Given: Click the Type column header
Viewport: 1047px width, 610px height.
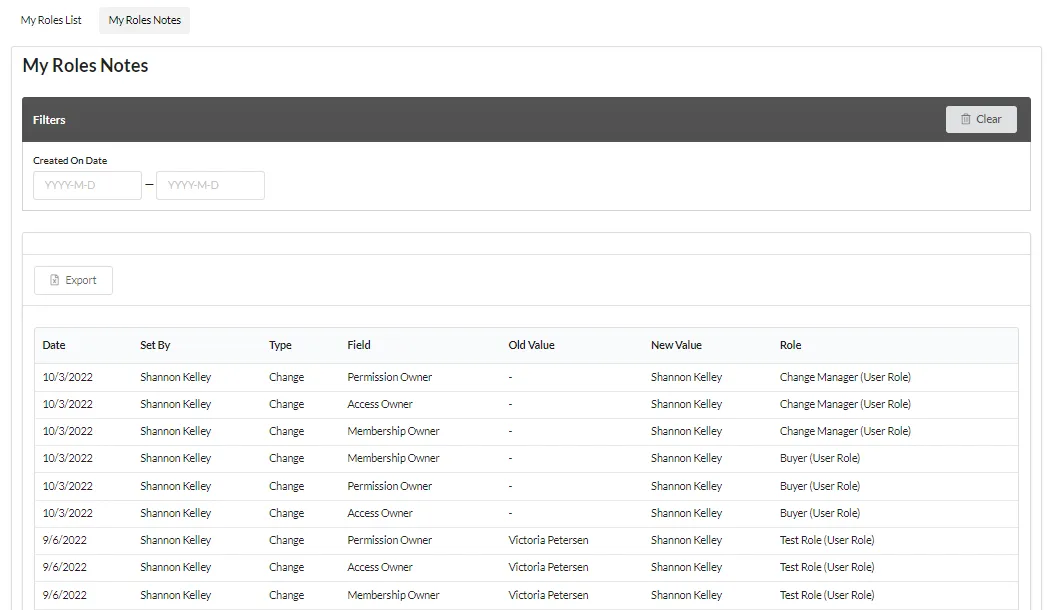Looking at the screenshot, I should click(280, 345).
